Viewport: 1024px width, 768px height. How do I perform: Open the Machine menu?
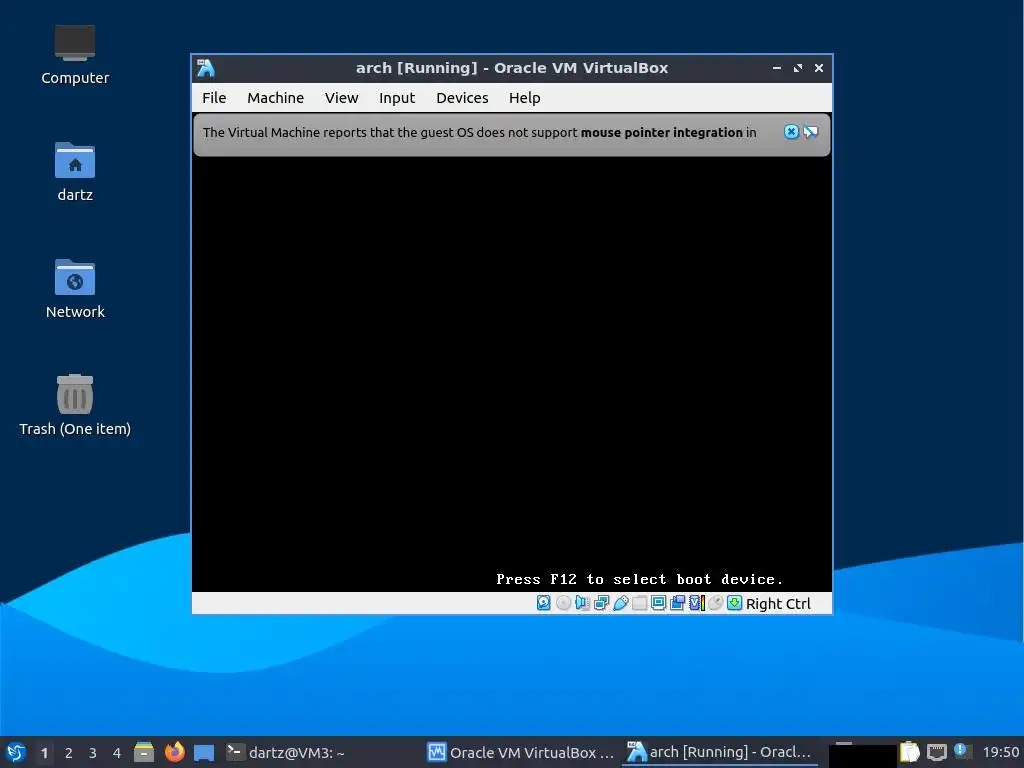[276, 98]
